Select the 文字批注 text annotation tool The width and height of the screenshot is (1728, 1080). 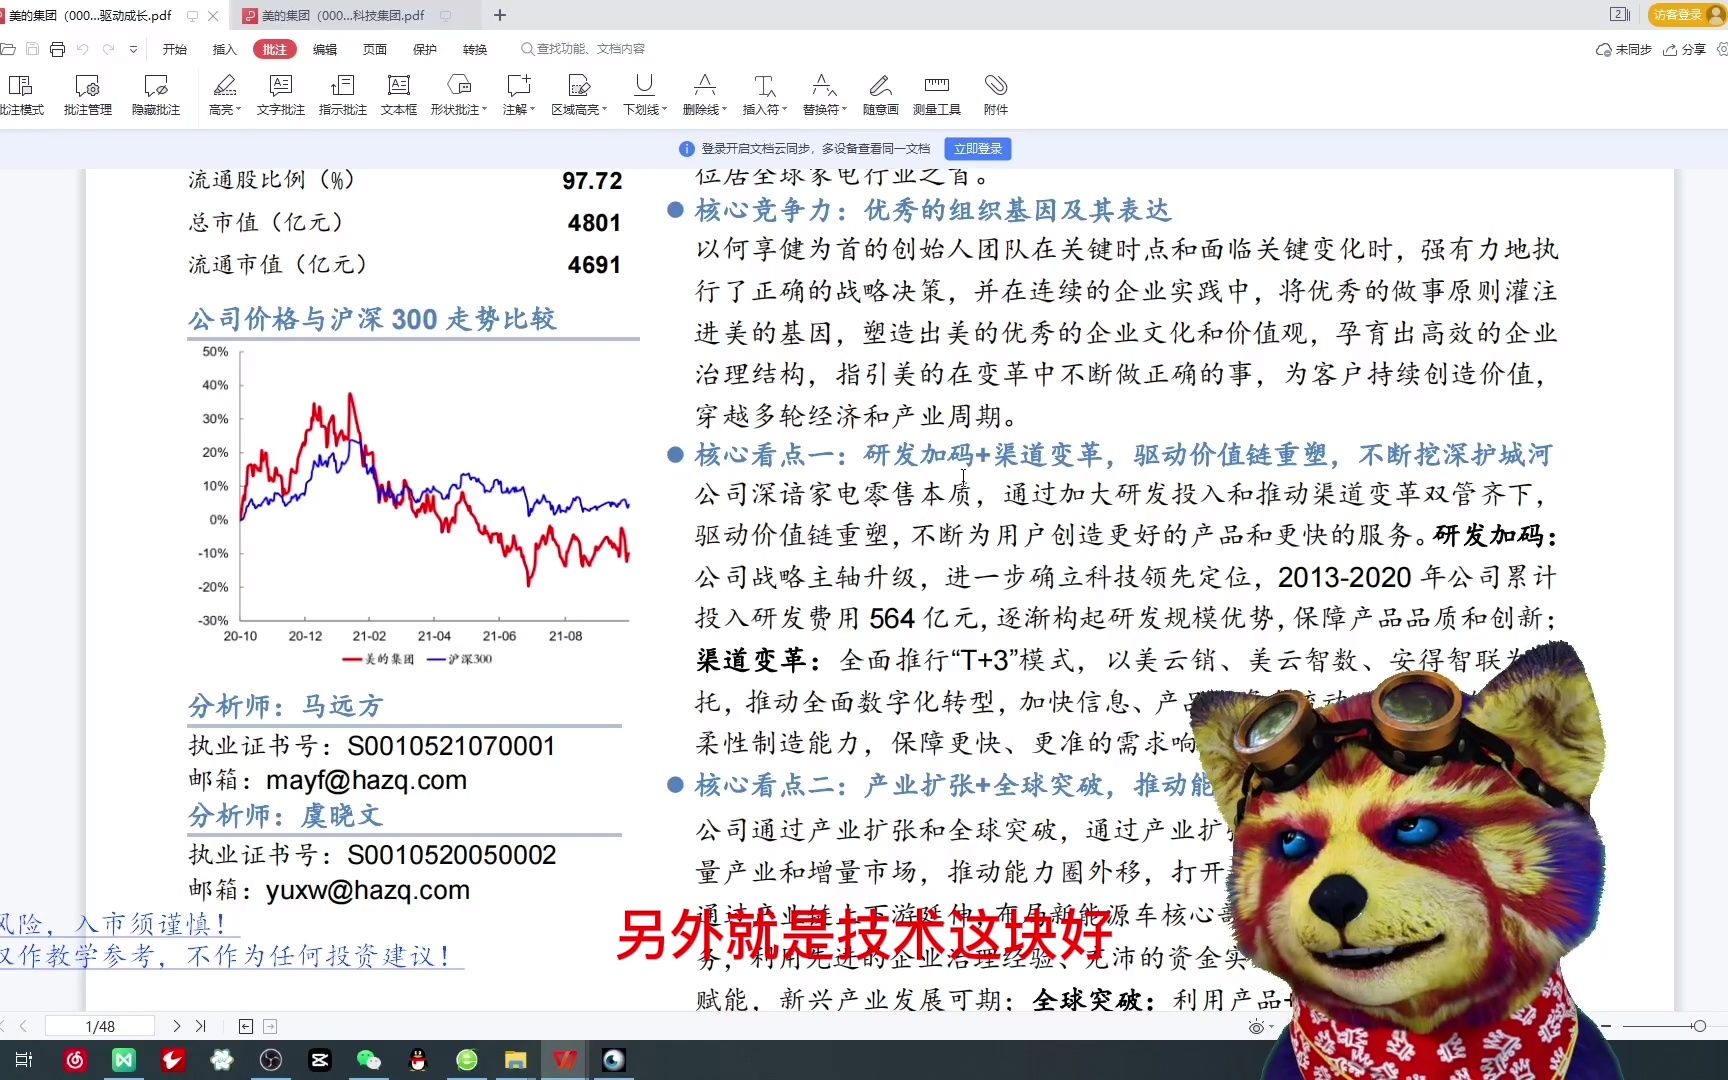pyautogui.click(x=280, y=95)
